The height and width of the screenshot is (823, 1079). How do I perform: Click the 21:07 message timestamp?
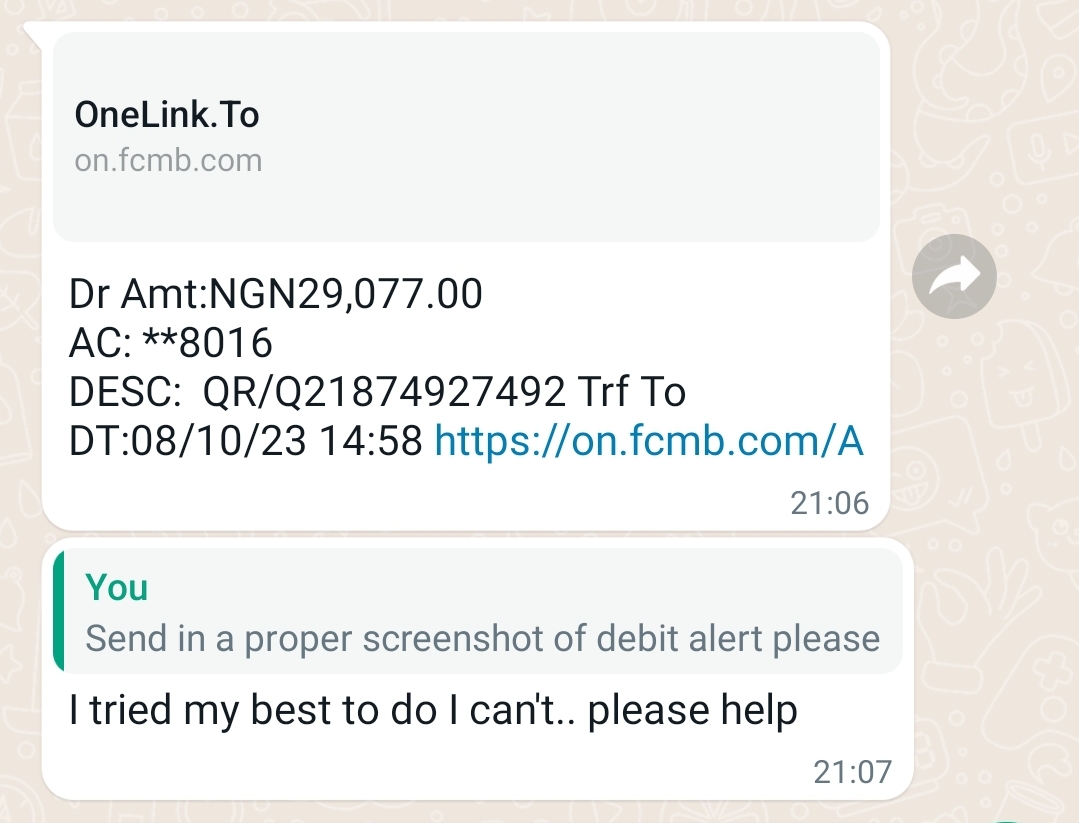pyautogui.click(x=851, y=771)
